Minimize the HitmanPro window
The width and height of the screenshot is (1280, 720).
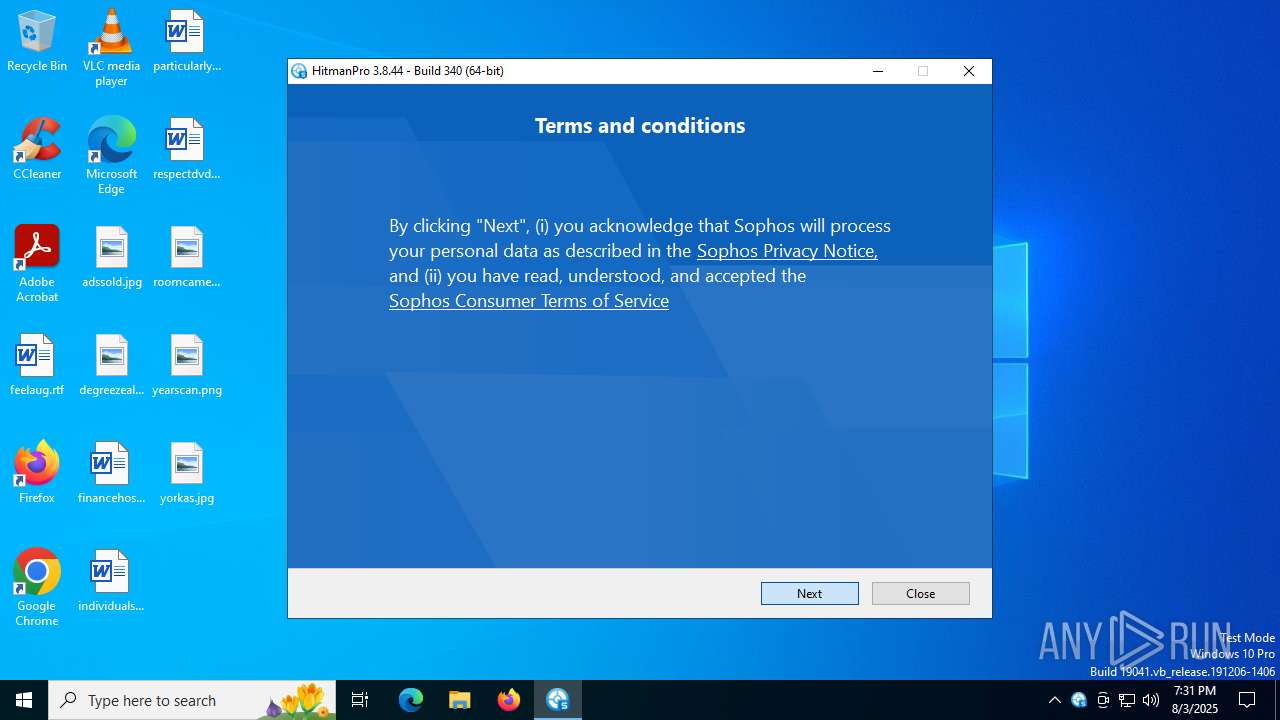coord(877,71)
